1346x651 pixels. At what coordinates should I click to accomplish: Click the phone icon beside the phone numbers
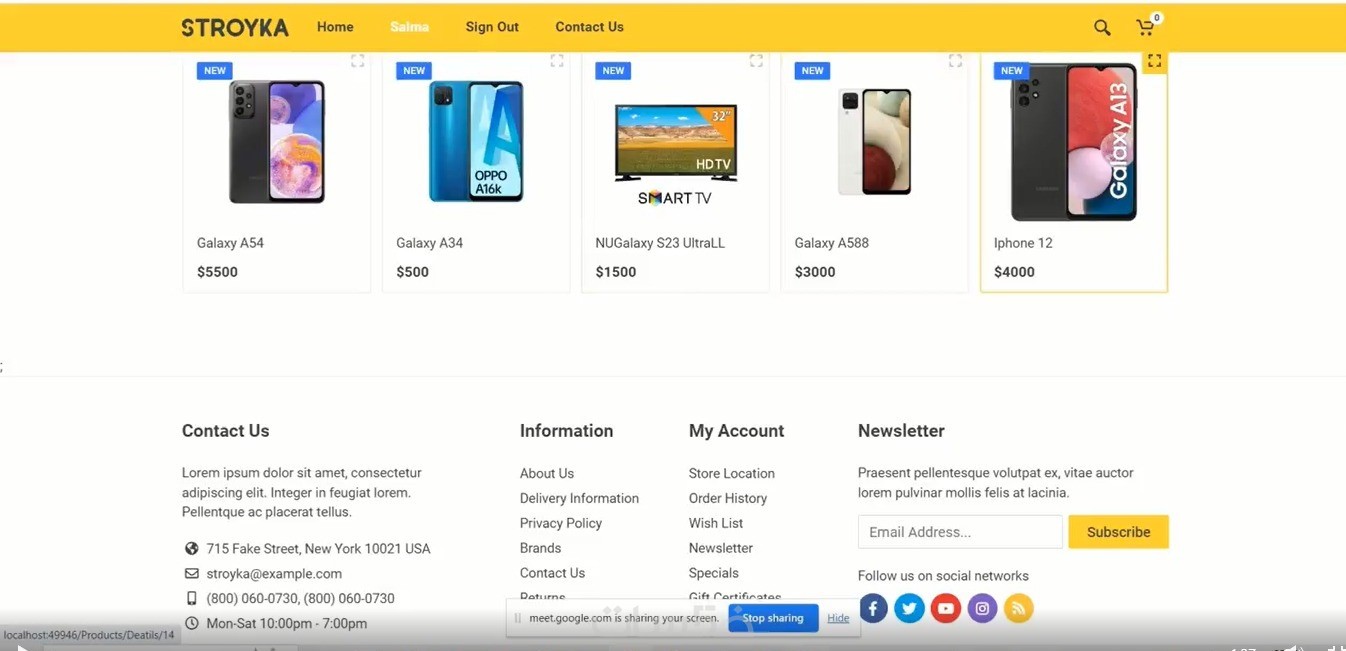192,598
